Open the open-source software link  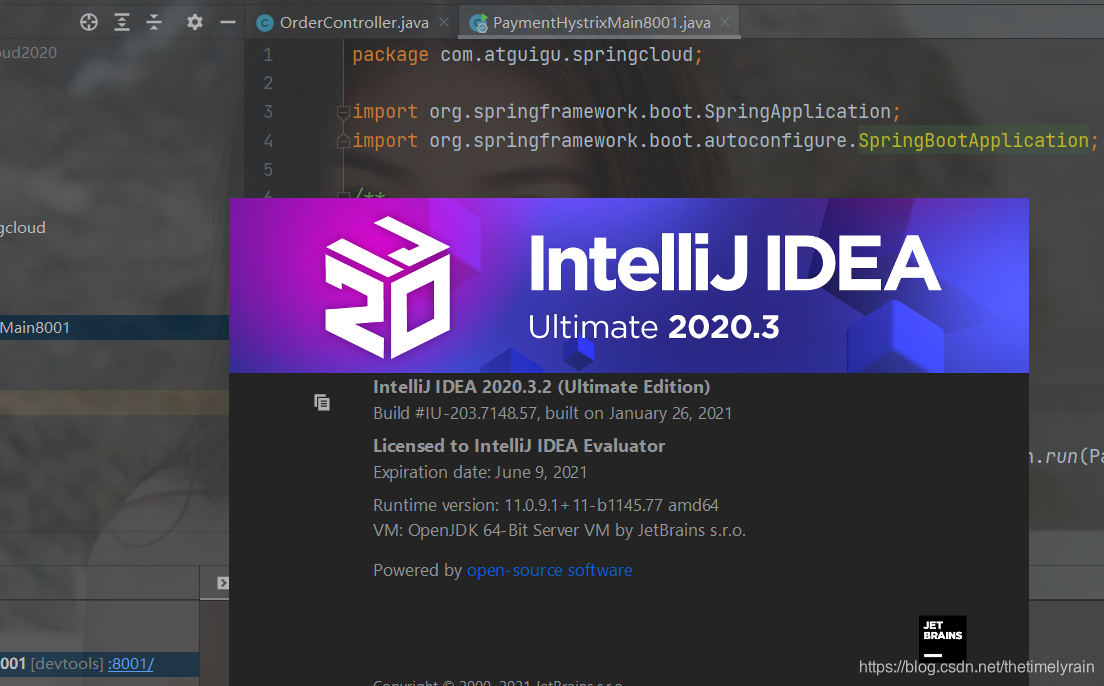pyautogui.click(x=549, y=570)
